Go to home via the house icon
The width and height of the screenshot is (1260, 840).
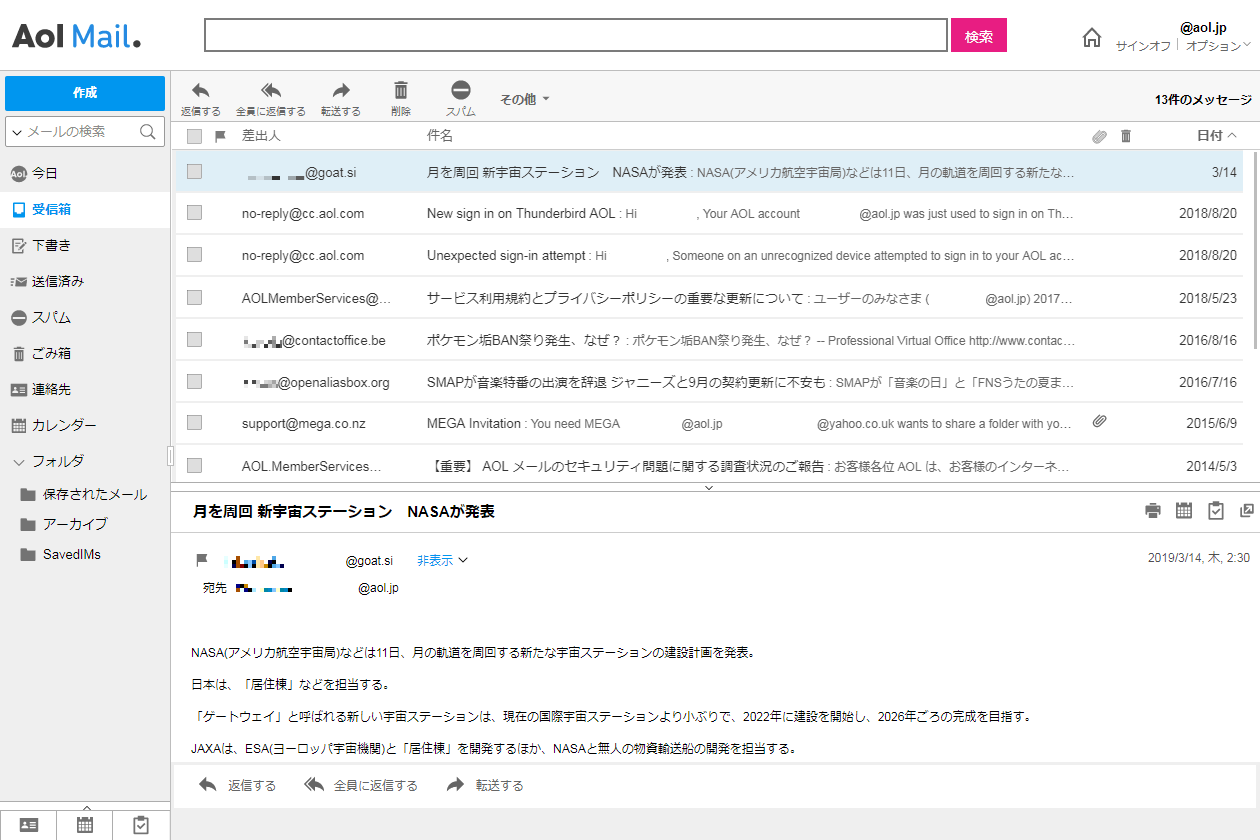coord(1092,38)
